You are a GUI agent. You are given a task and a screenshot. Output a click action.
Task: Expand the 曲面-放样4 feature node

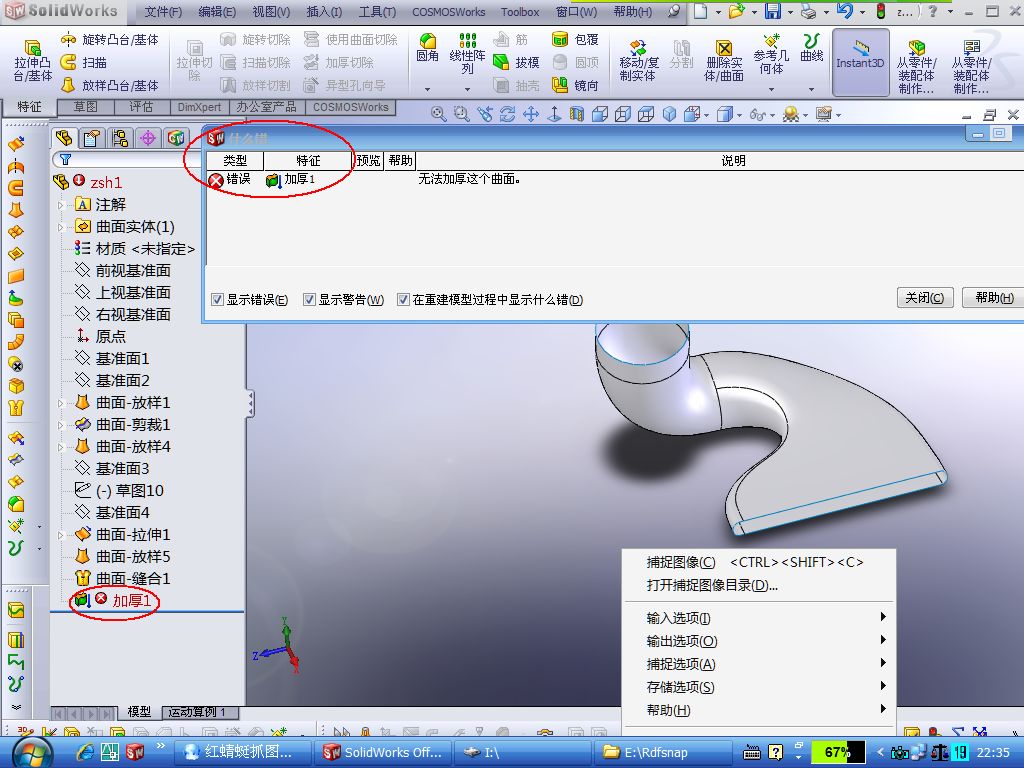61,447
